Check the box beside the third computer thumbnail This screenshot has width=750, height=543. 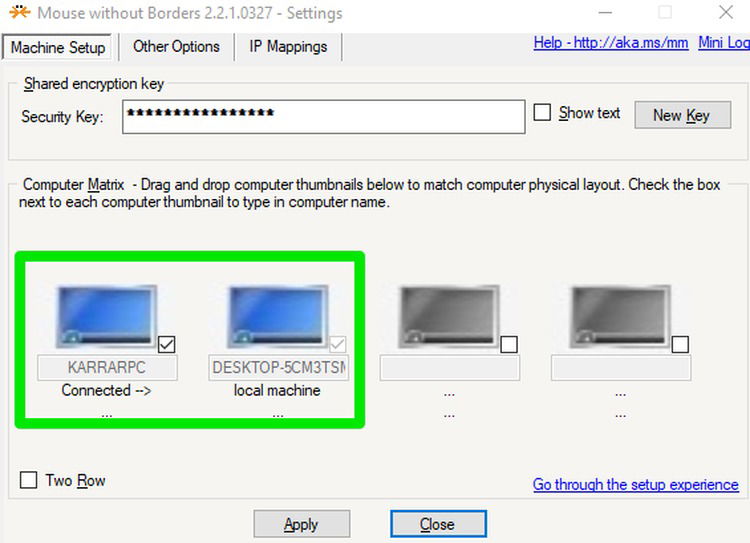point(509,344)
